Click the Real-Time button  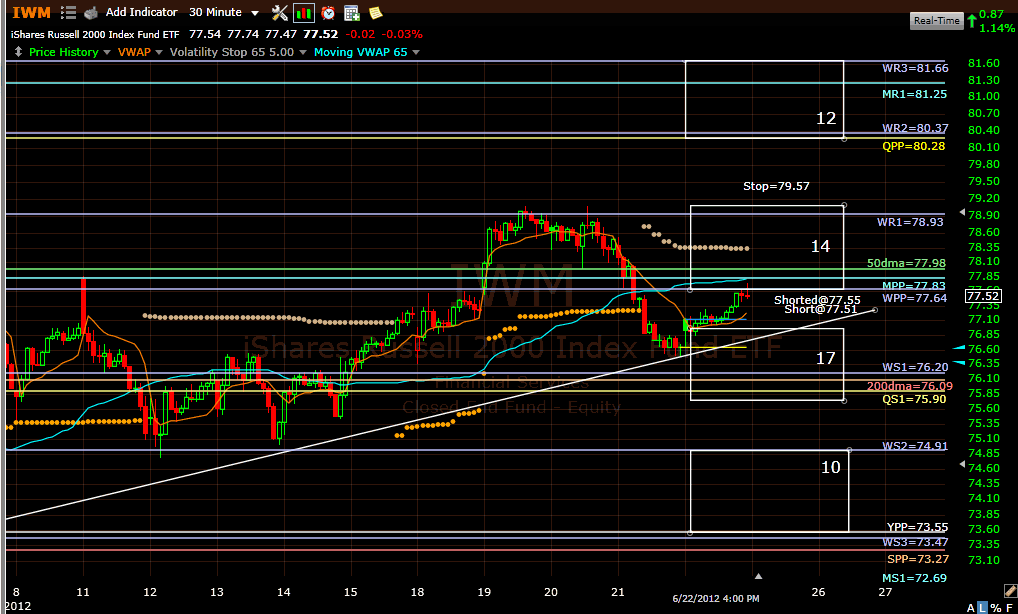[936, 21]
